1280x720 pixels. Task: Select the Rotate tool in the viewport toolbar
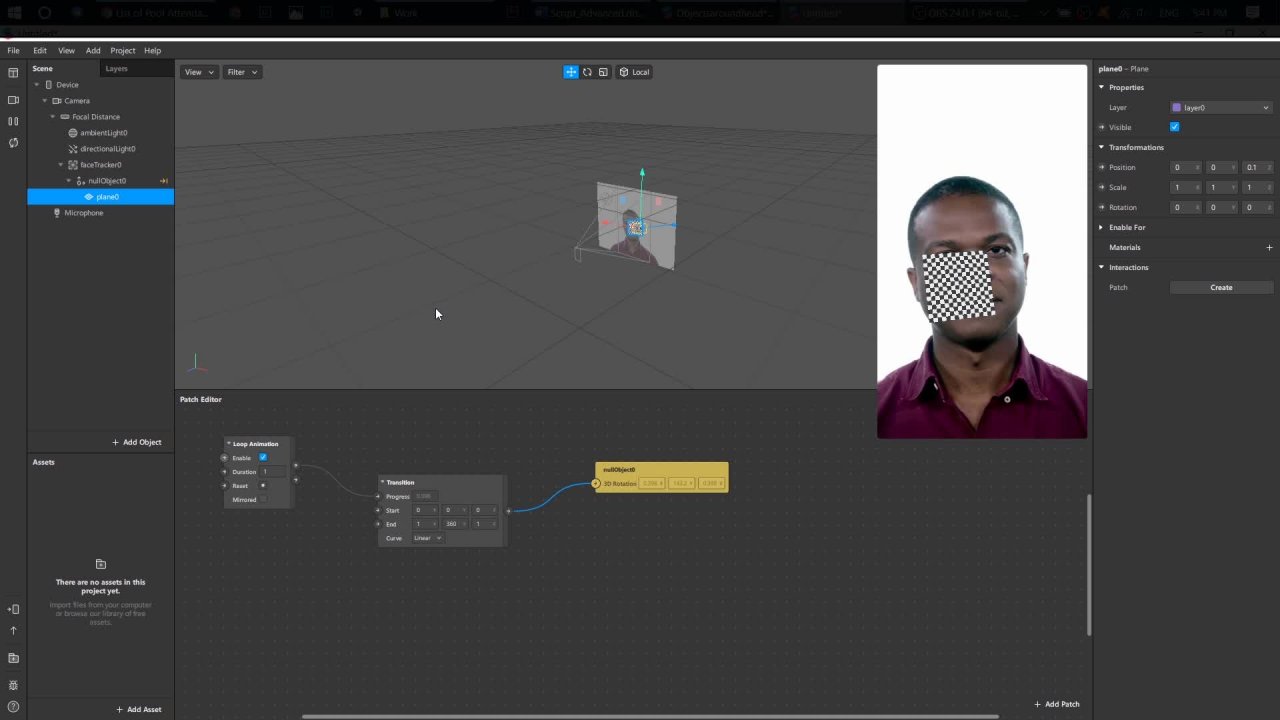(587, 71)
